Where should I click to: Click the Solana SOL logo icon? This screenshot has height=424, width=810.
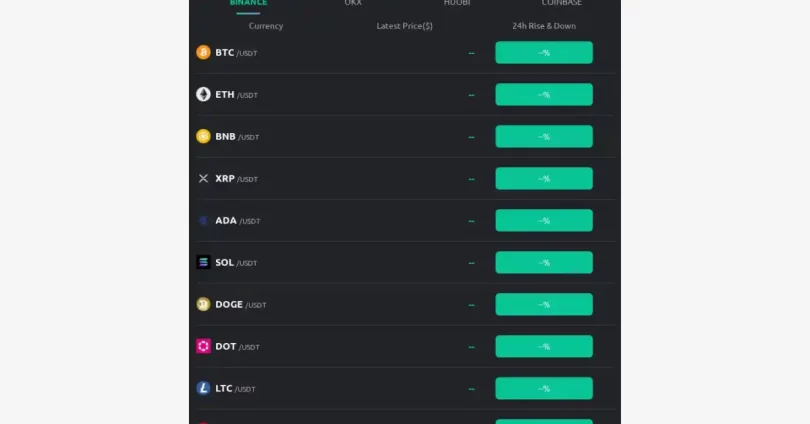[x=204, y=262]
